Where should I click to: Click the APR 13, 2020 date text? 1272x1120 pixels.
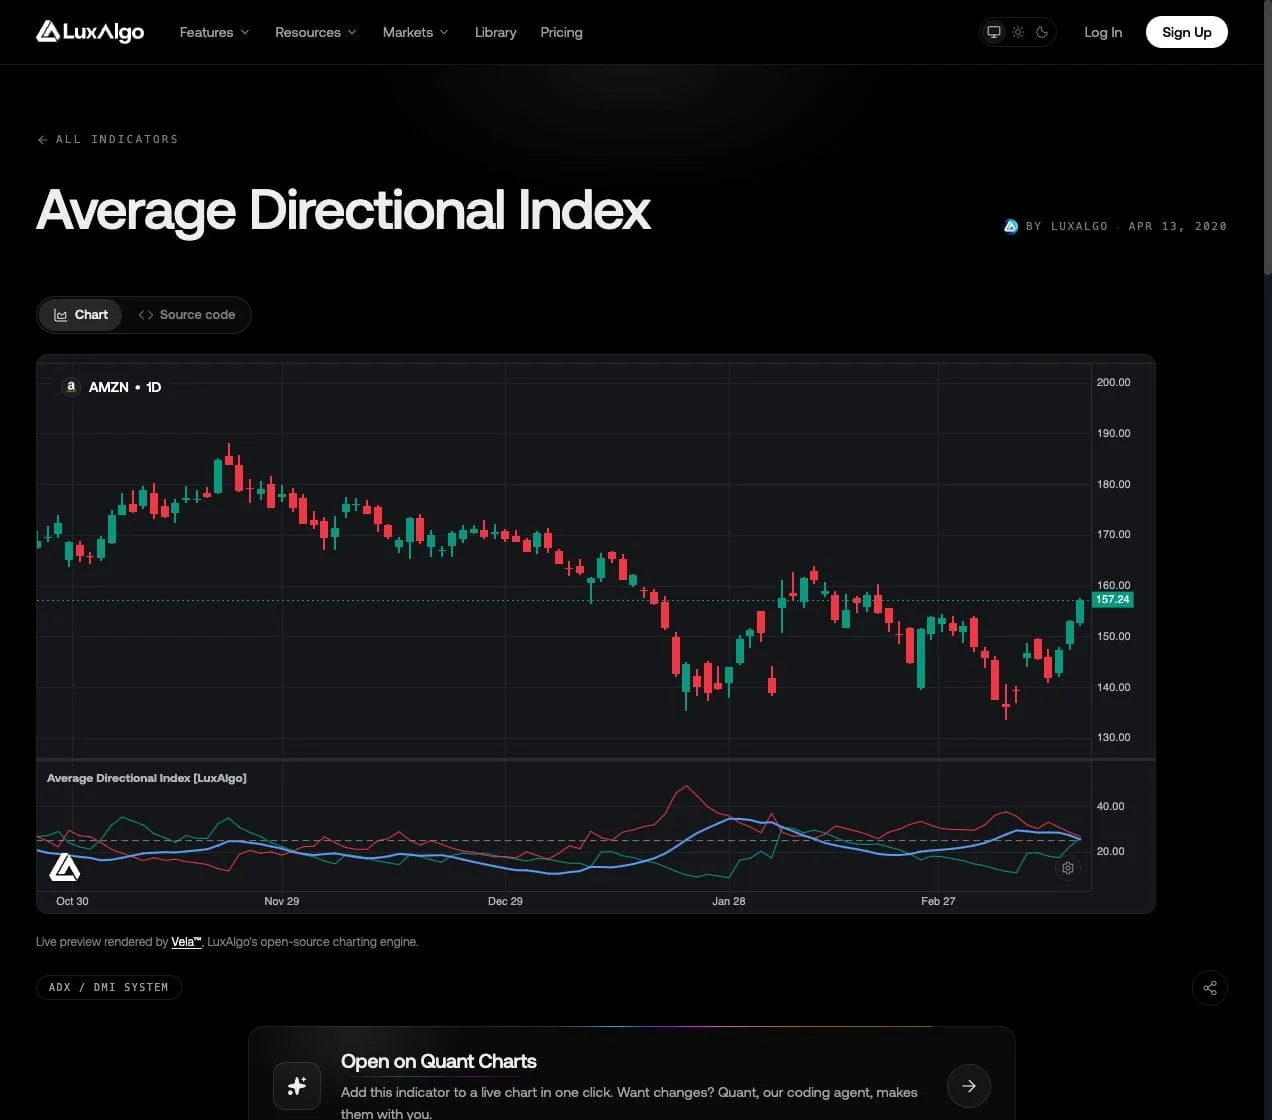pyautogui.click(x=1178, y=226)
